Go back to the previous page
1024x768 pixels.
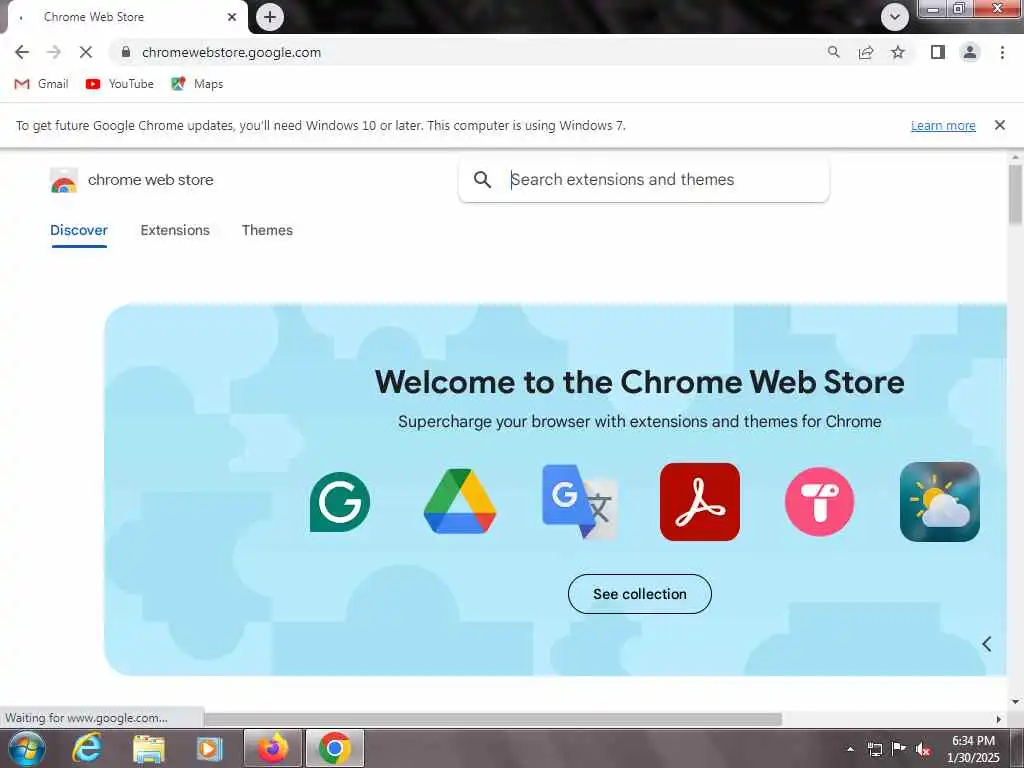point(22,52)
